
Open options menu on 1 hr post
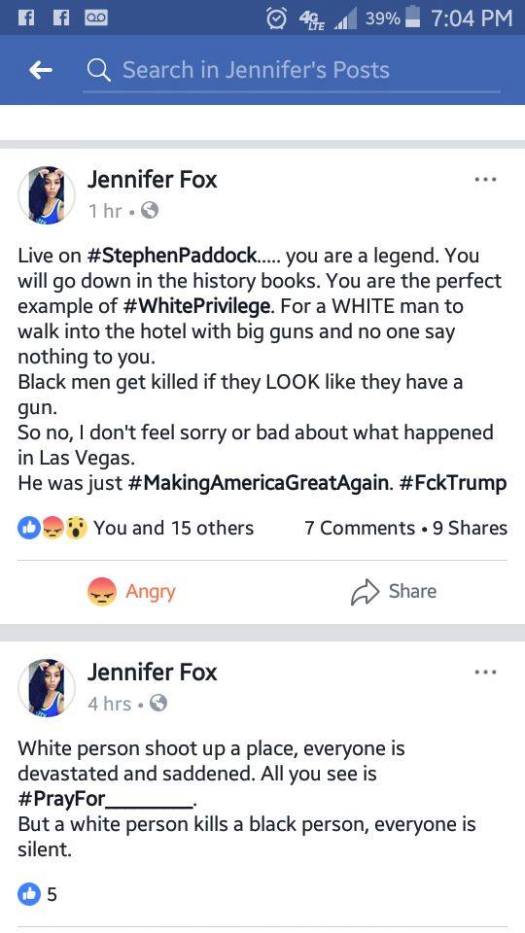click(486, 179)
